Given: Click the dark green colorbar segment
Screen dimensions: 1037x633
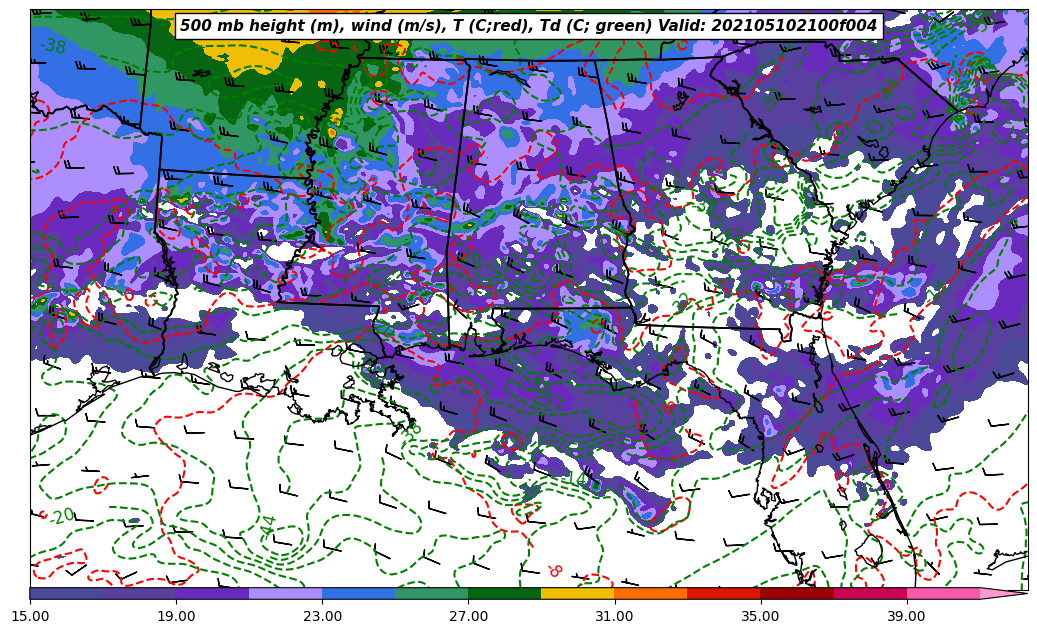Looking at the screenshot, I should tap(504, 593).
